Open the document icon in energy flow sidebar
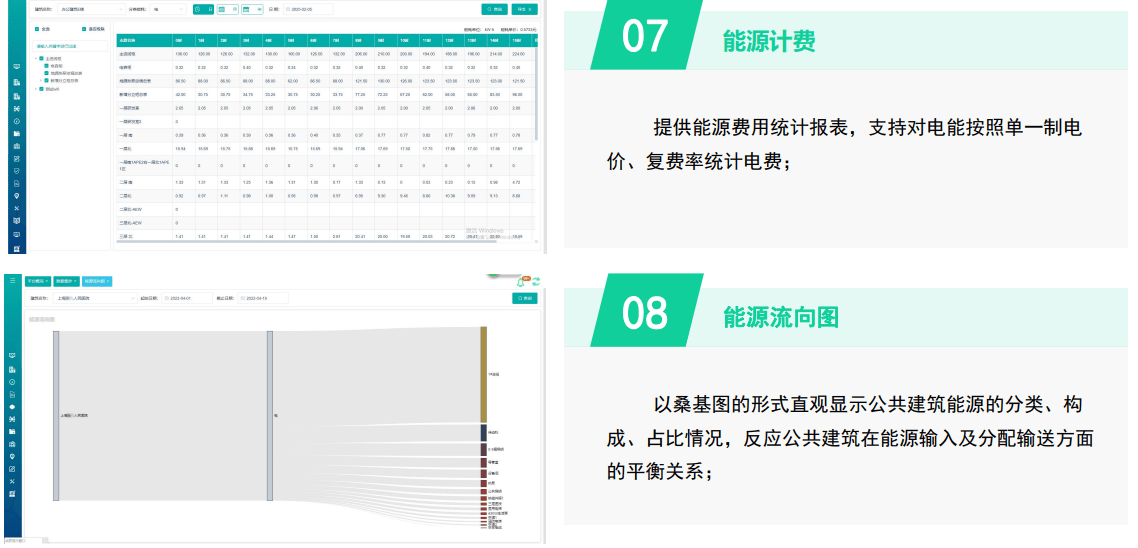Screen dimensions: 1138x548 click(x=12, y=395)
